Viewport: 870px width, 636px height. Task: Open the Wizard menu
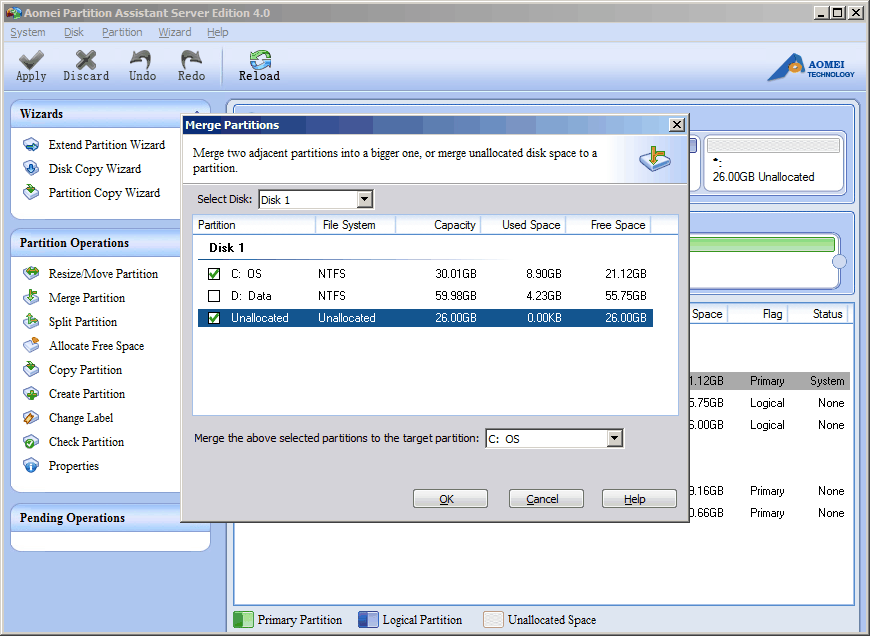[x=175, y=32]
